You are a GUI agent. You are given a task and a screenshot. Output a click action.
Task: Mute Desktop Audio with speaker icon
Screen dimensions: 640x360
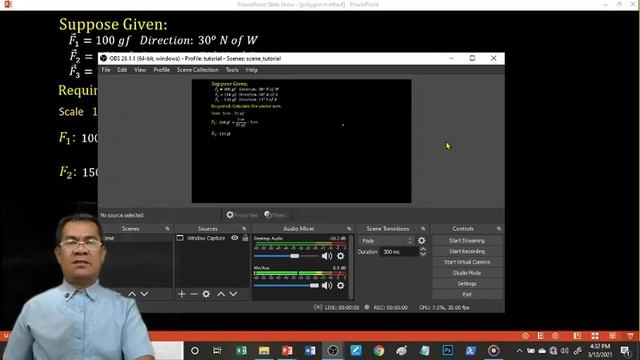pos(327,256)
